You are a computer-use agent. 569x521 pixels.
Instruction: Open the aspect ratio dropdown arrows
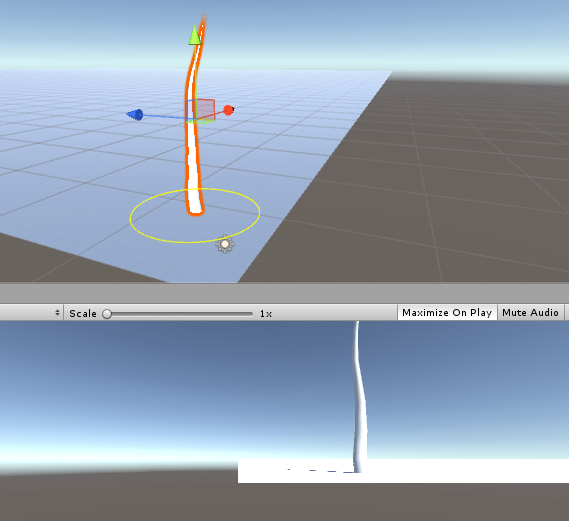[x=57, y=312]
